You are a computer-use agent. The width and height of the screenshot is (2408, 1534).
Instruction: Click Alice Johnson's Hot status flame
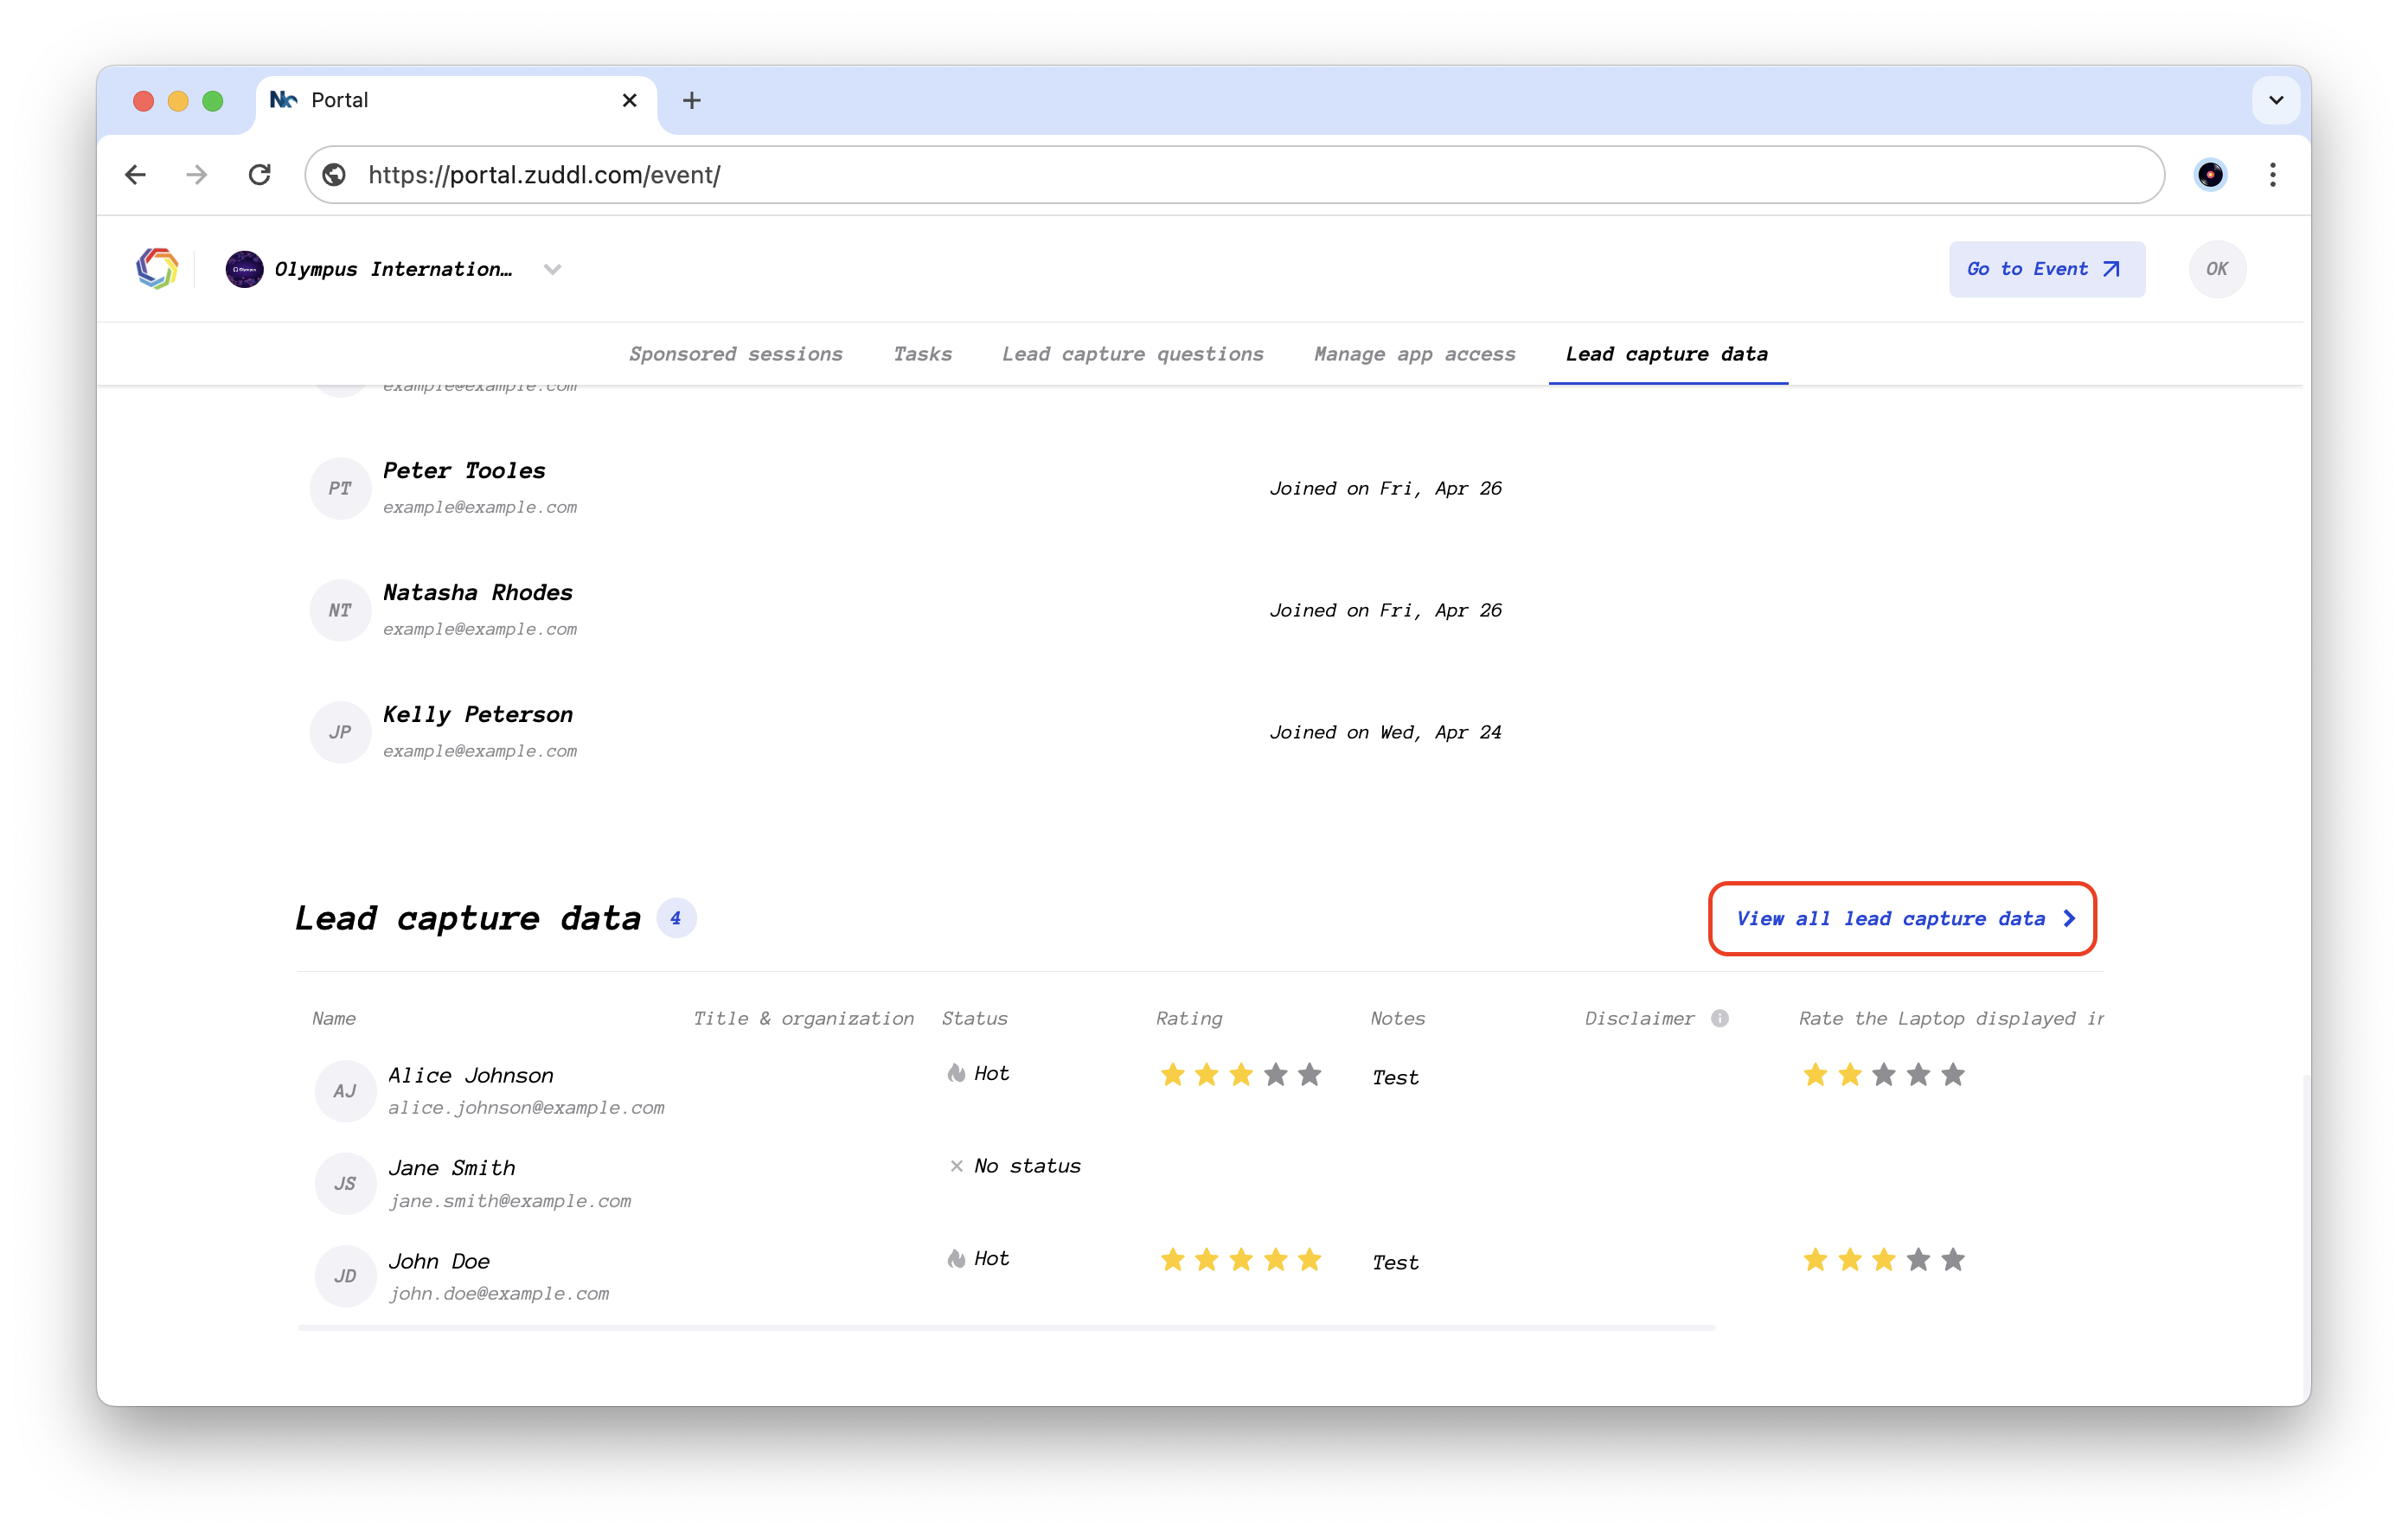(x=956, y=1073)
